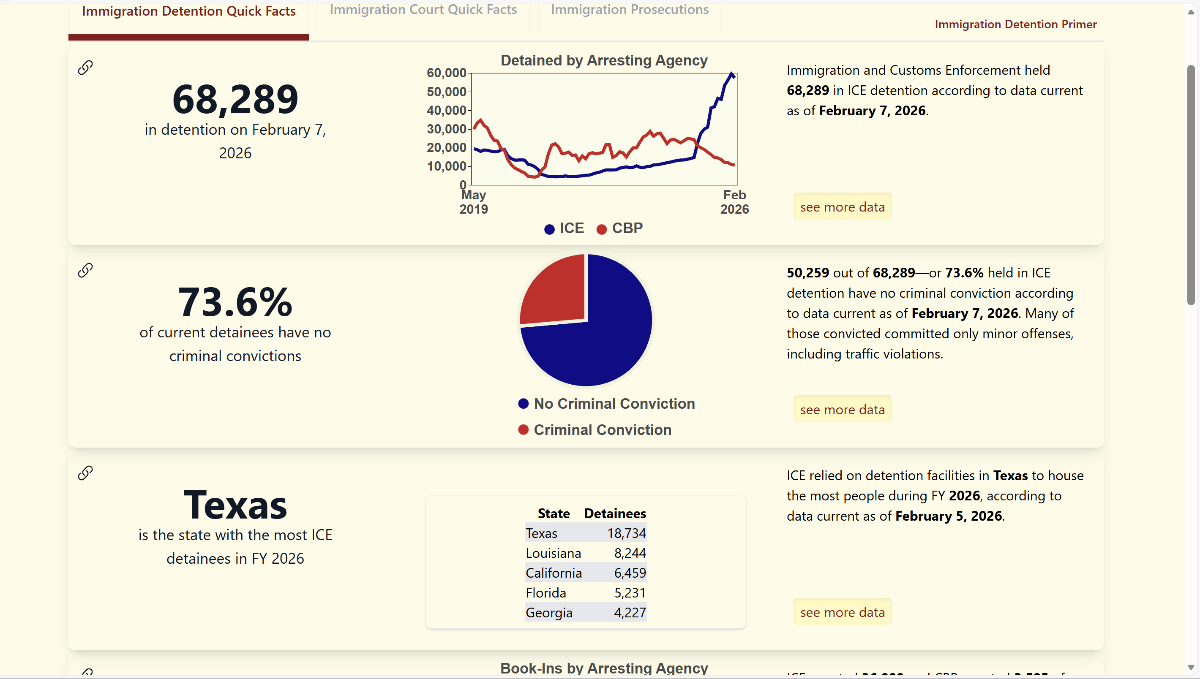Click see more data for Texas detainees
This screenshot has width=1200, height=679.
pyautogui.click(x=842, y=612)
